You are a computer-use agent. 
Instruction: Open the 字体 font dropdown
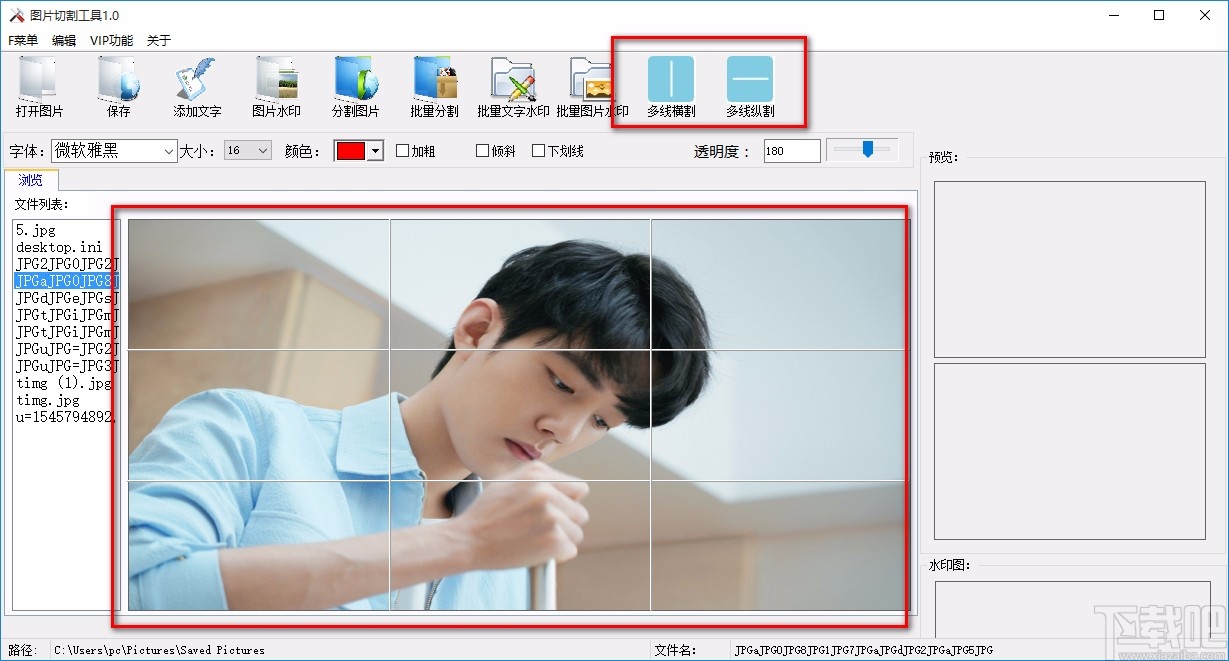[167, 150]
